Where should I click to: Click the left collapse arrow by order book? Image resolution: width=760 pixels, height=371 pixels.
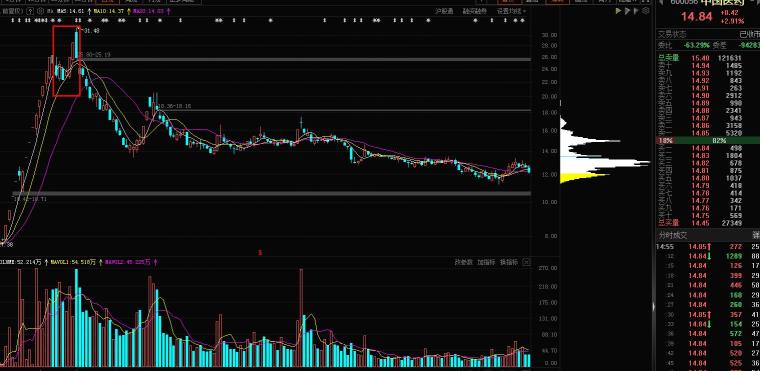(653, 306)
